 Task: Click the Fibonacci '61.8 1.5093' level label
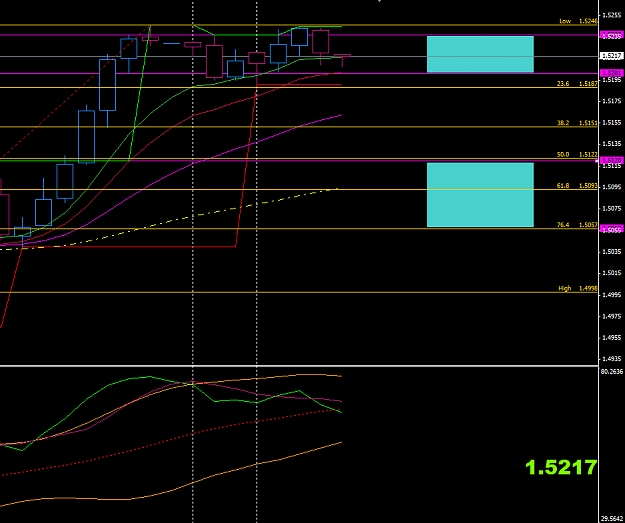(x=577, y=186)
